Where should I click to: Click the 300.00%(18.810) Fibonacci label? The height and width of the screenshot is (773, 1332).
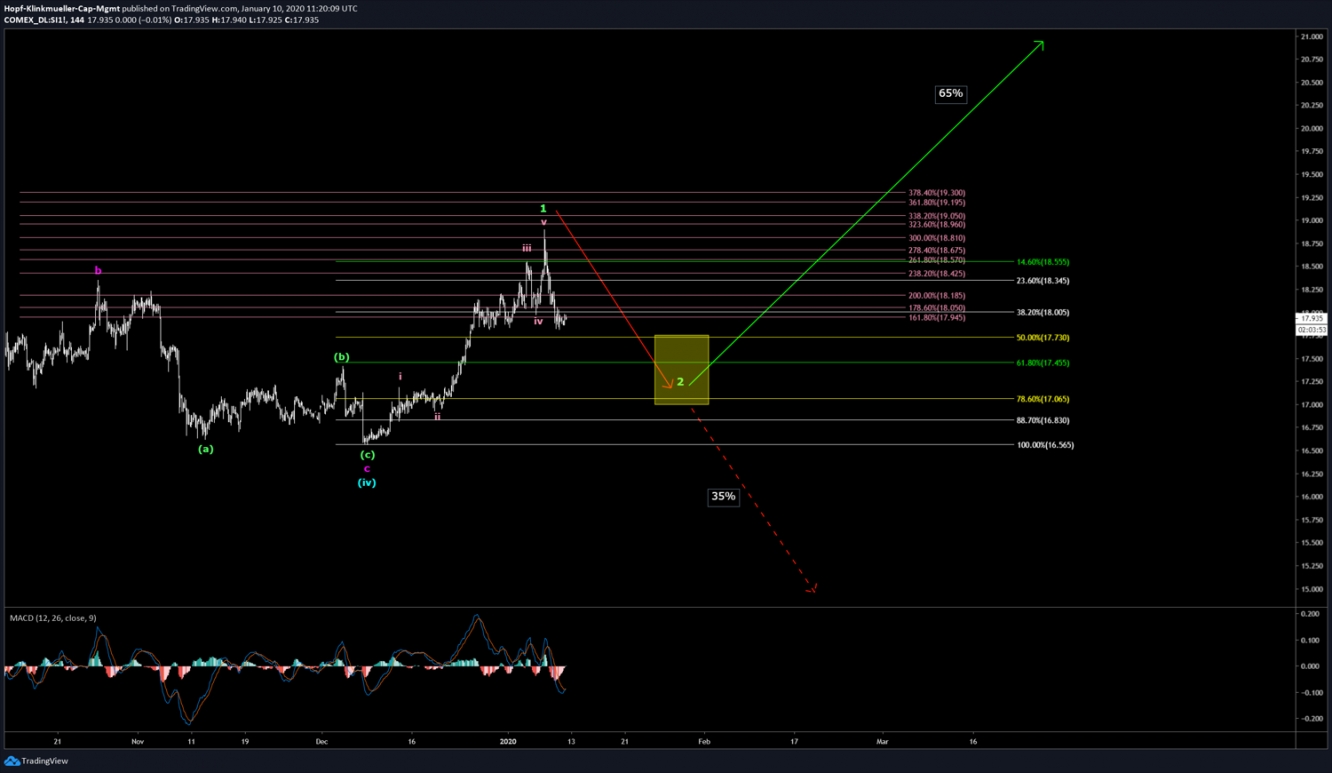pos(937,239)
